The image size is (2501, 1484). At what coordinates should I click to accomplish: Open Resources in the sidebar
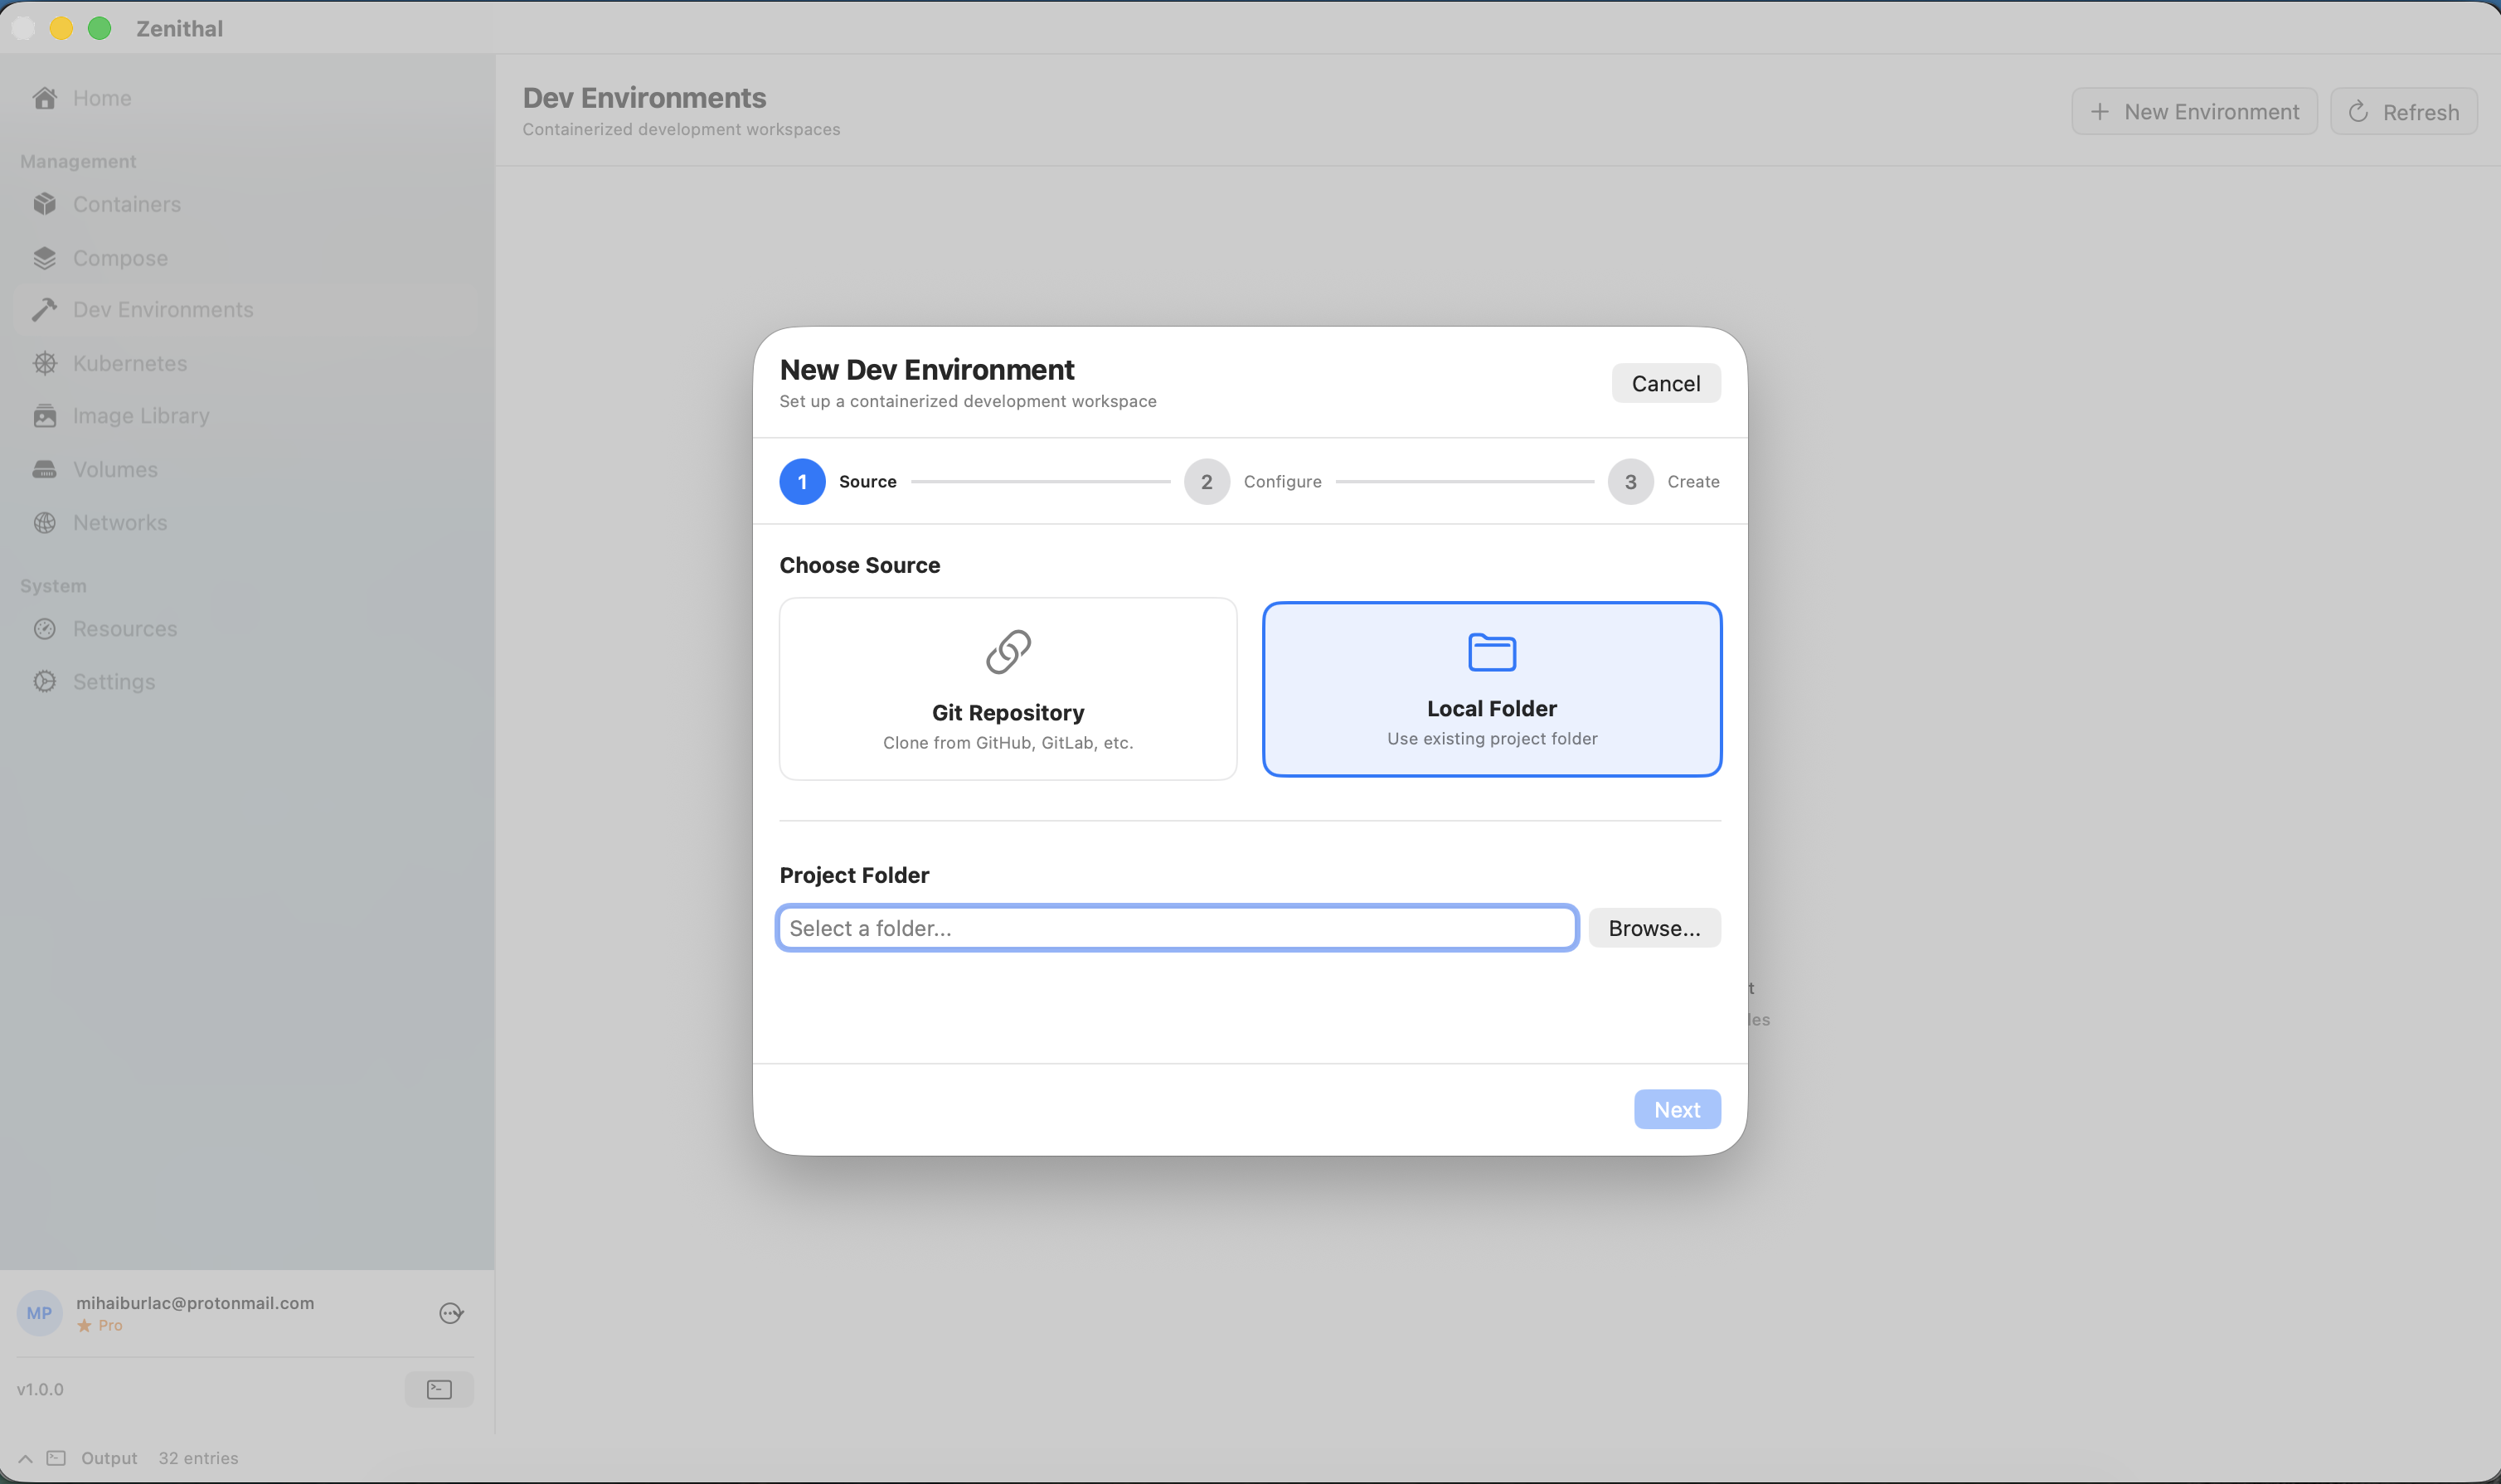(124, 629)
